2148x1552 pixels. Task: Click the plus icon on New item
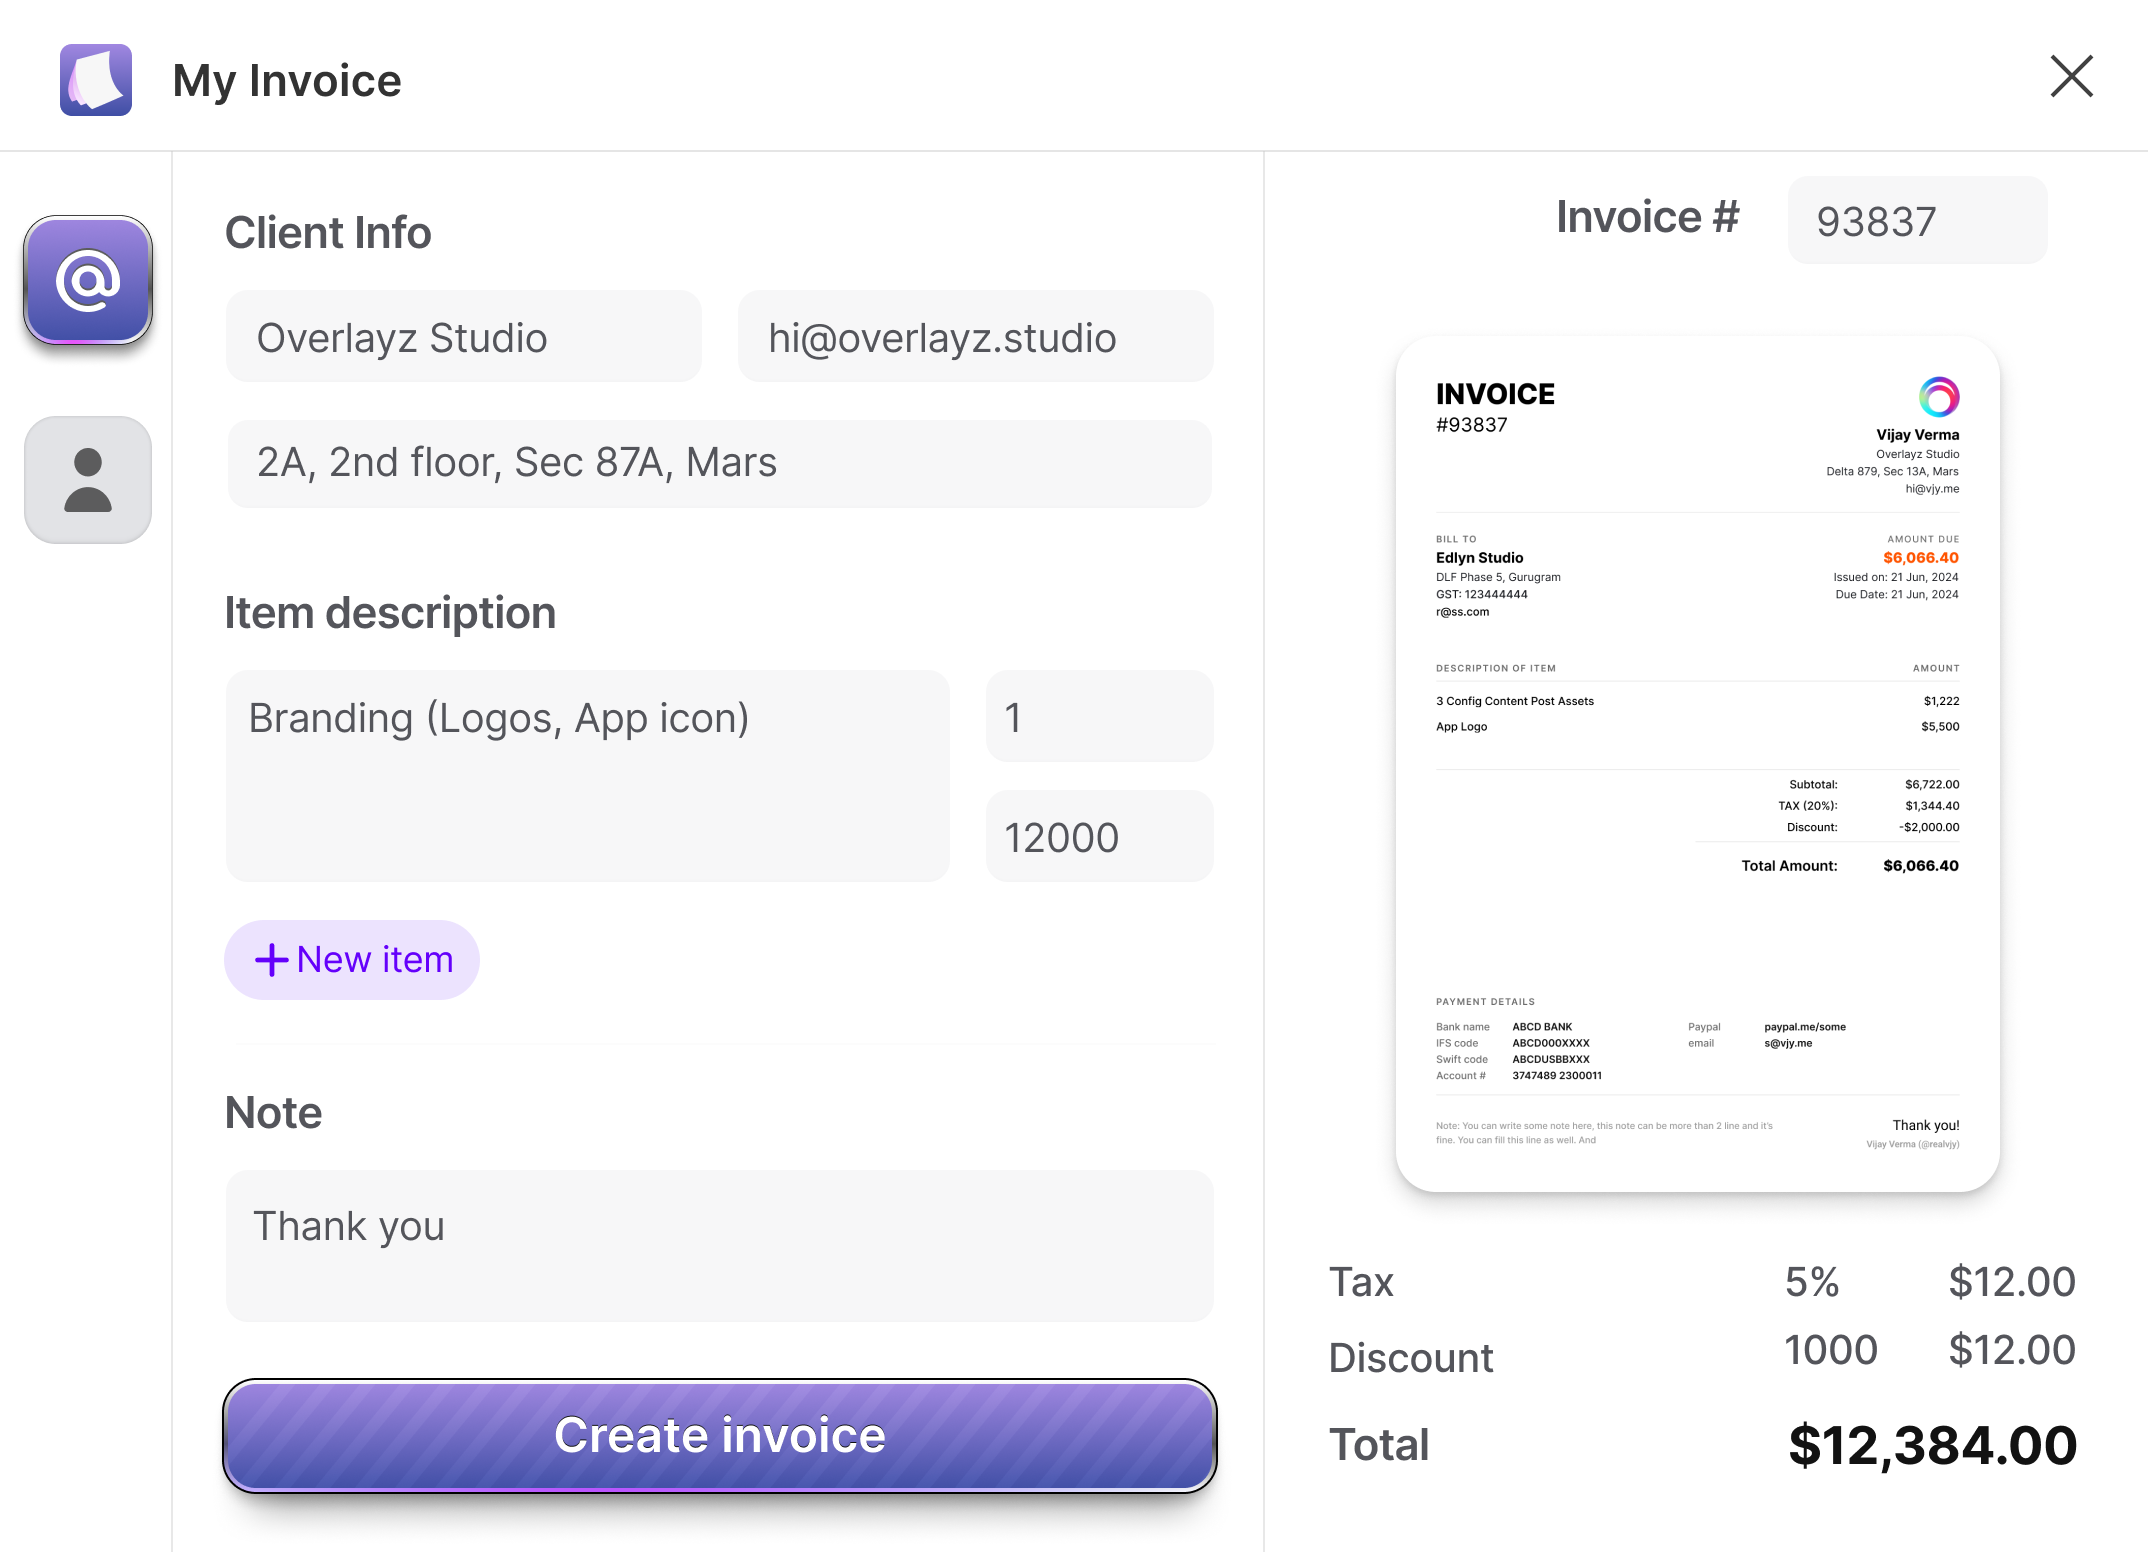tap(271, 960)
